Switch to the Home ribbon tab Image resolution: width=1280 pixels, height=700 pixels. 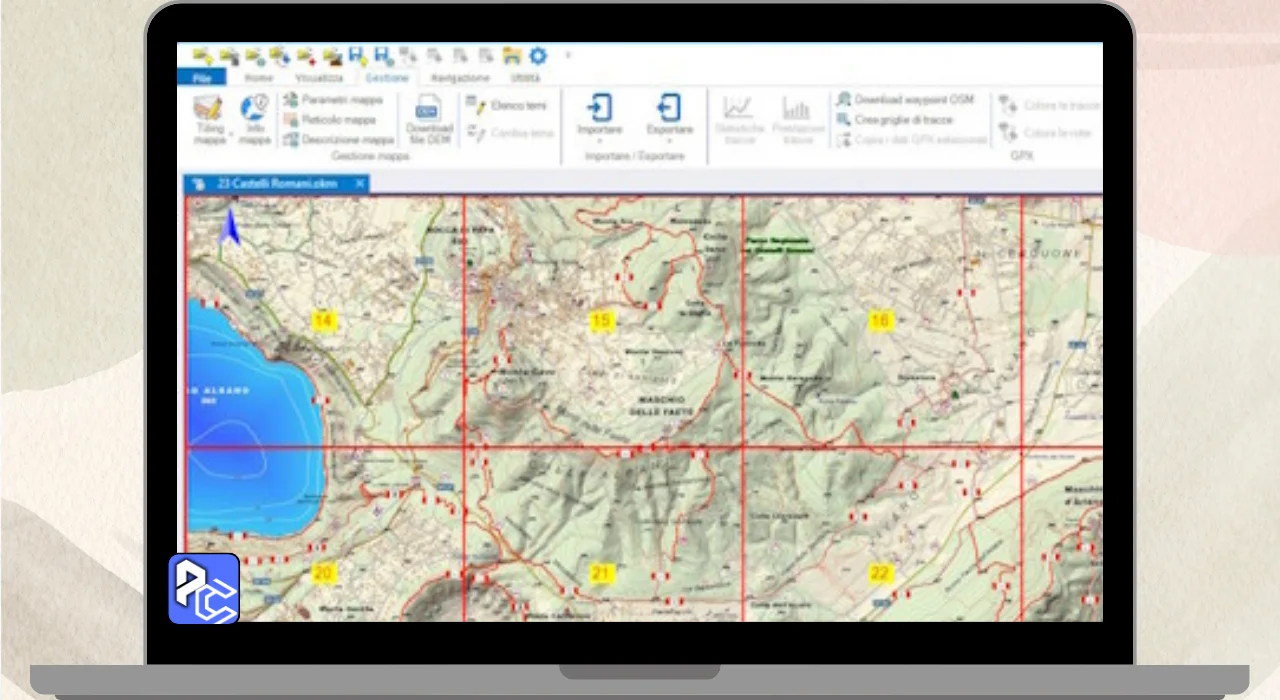(x=259, y=78)
